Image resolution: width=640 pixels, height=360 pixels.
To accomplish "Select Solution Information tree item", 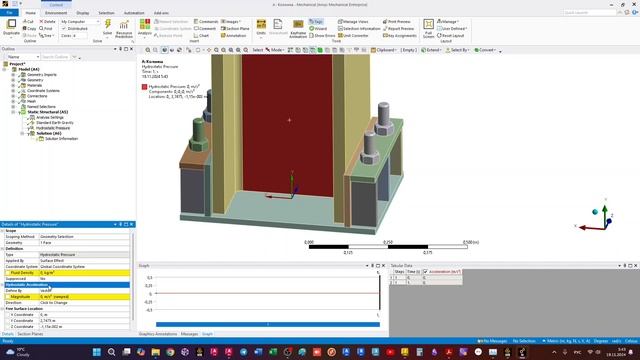I will click(x=61, y=139).
